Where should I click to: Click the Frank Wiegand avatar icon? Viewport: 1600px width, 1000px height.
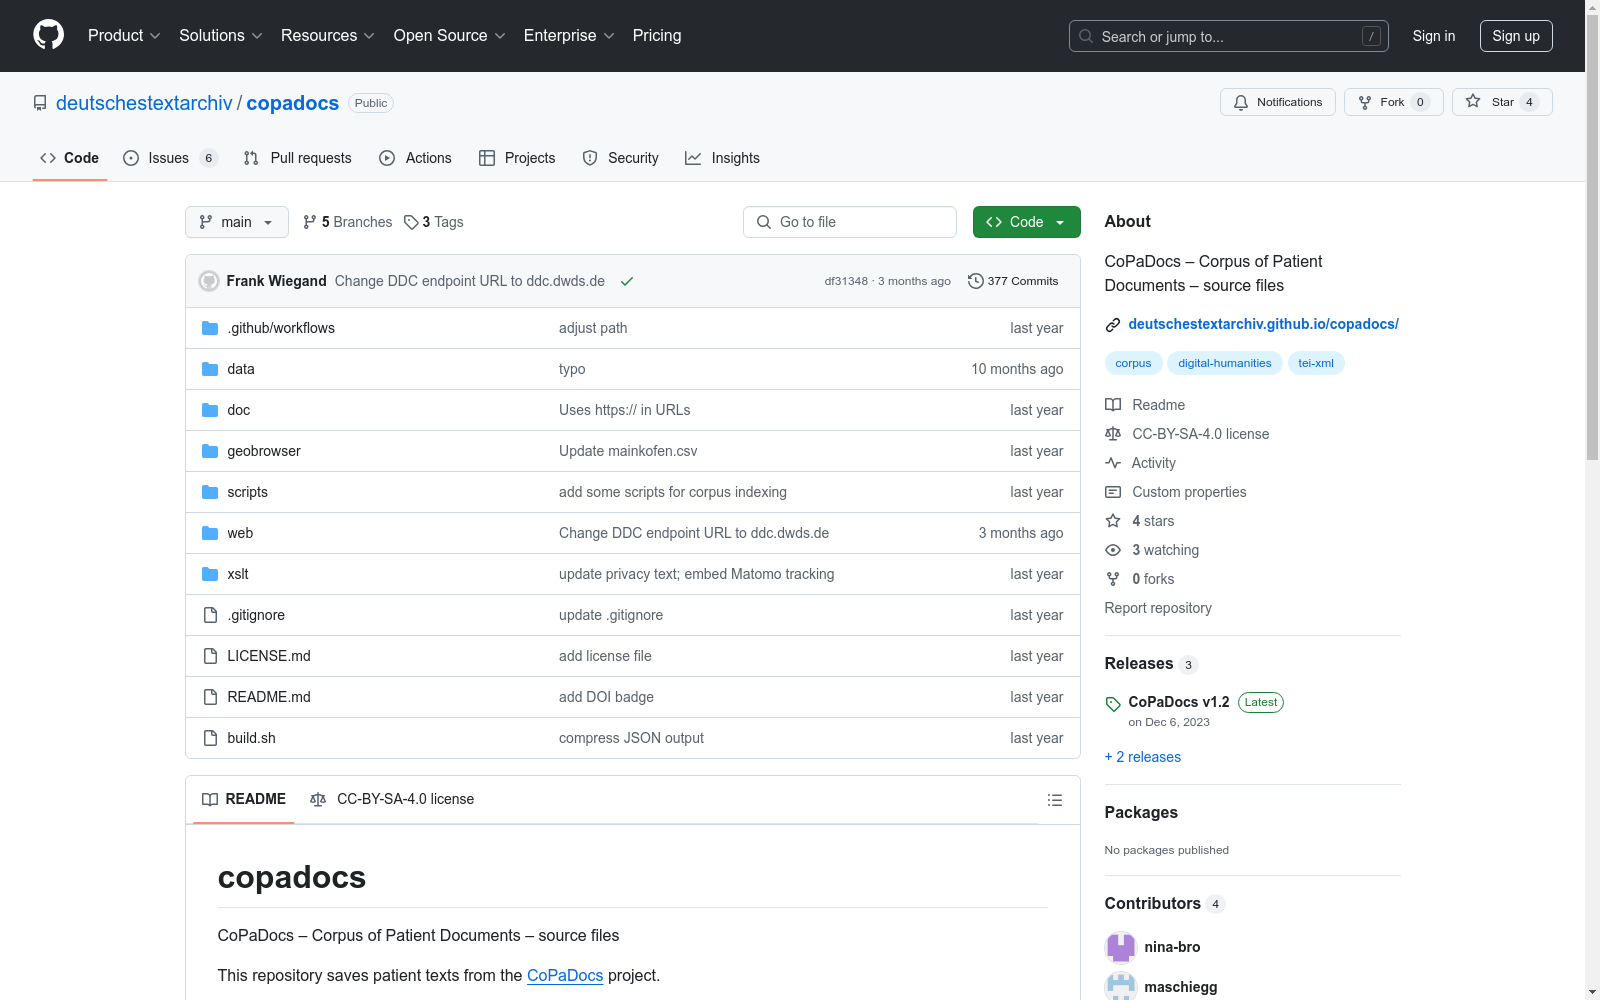pos(209,281)
